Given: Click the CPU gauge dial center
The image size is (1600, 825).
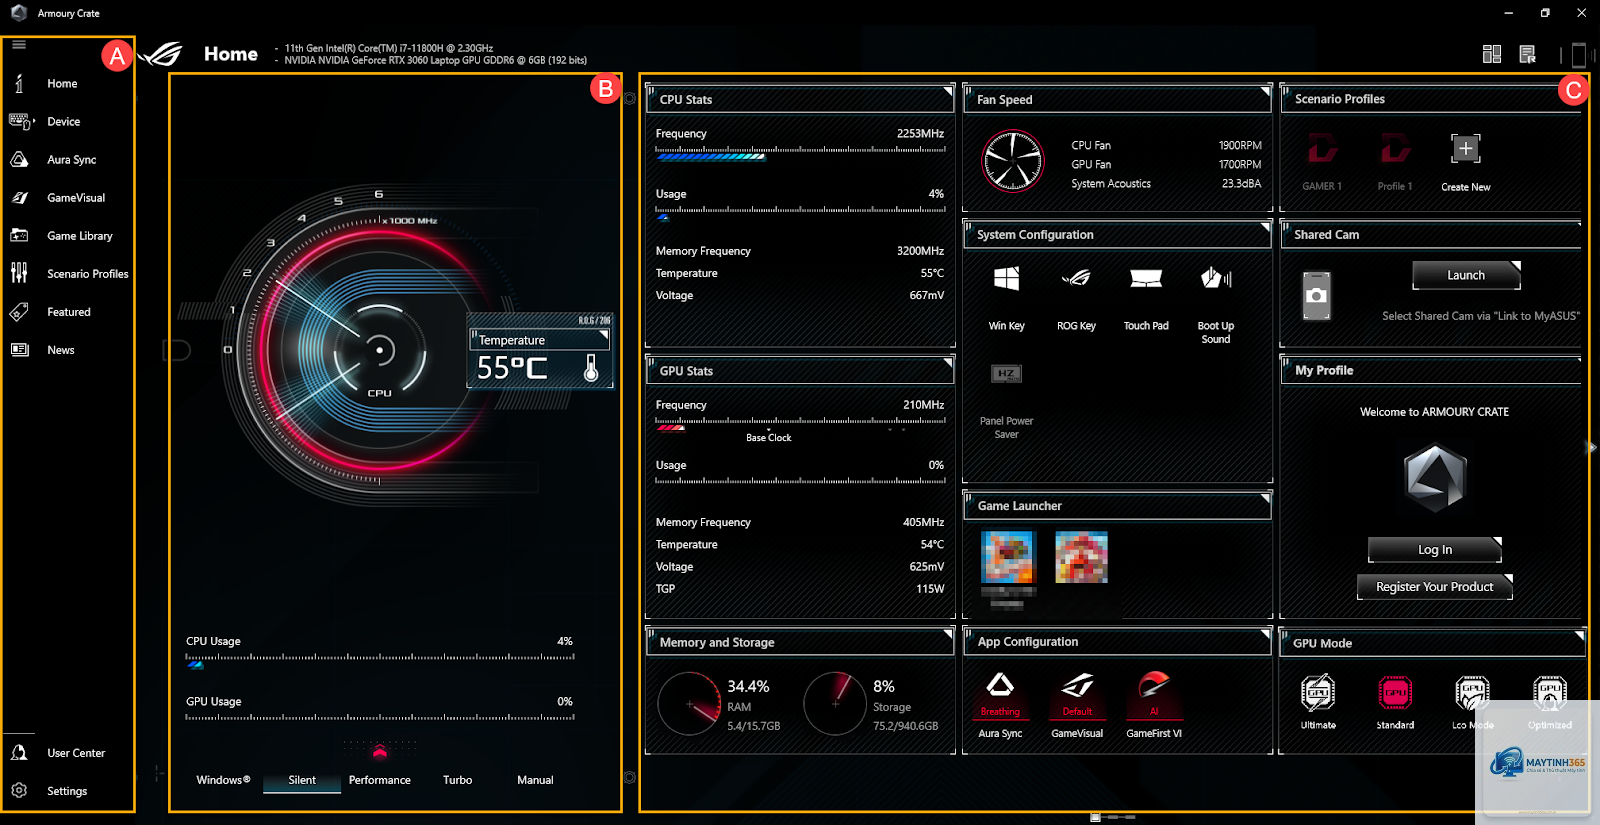Looking at the screenshot, I should tap(379, 350).
